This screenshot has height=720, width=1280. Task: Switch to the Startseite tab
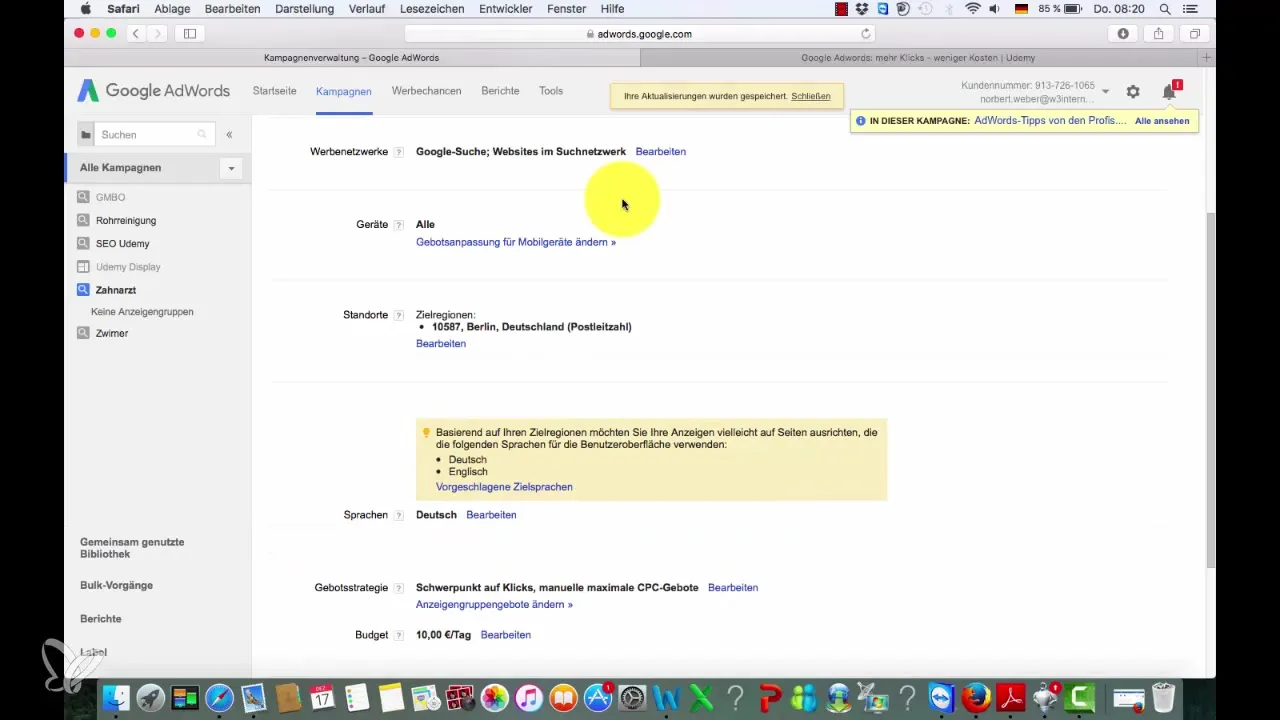[274, 91]
